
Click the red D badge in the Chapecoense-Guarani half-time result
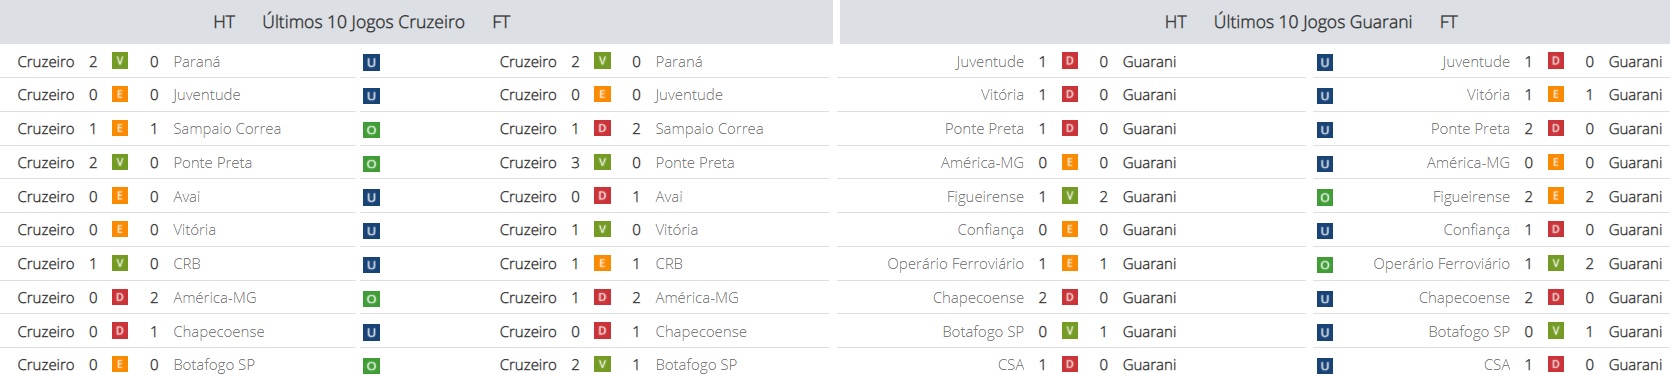tap(1070, 297)
